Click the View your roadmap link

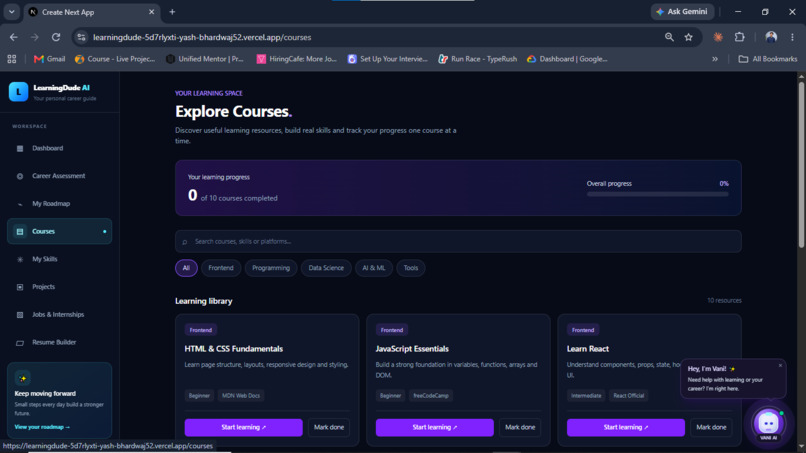(x=42, y=427)
